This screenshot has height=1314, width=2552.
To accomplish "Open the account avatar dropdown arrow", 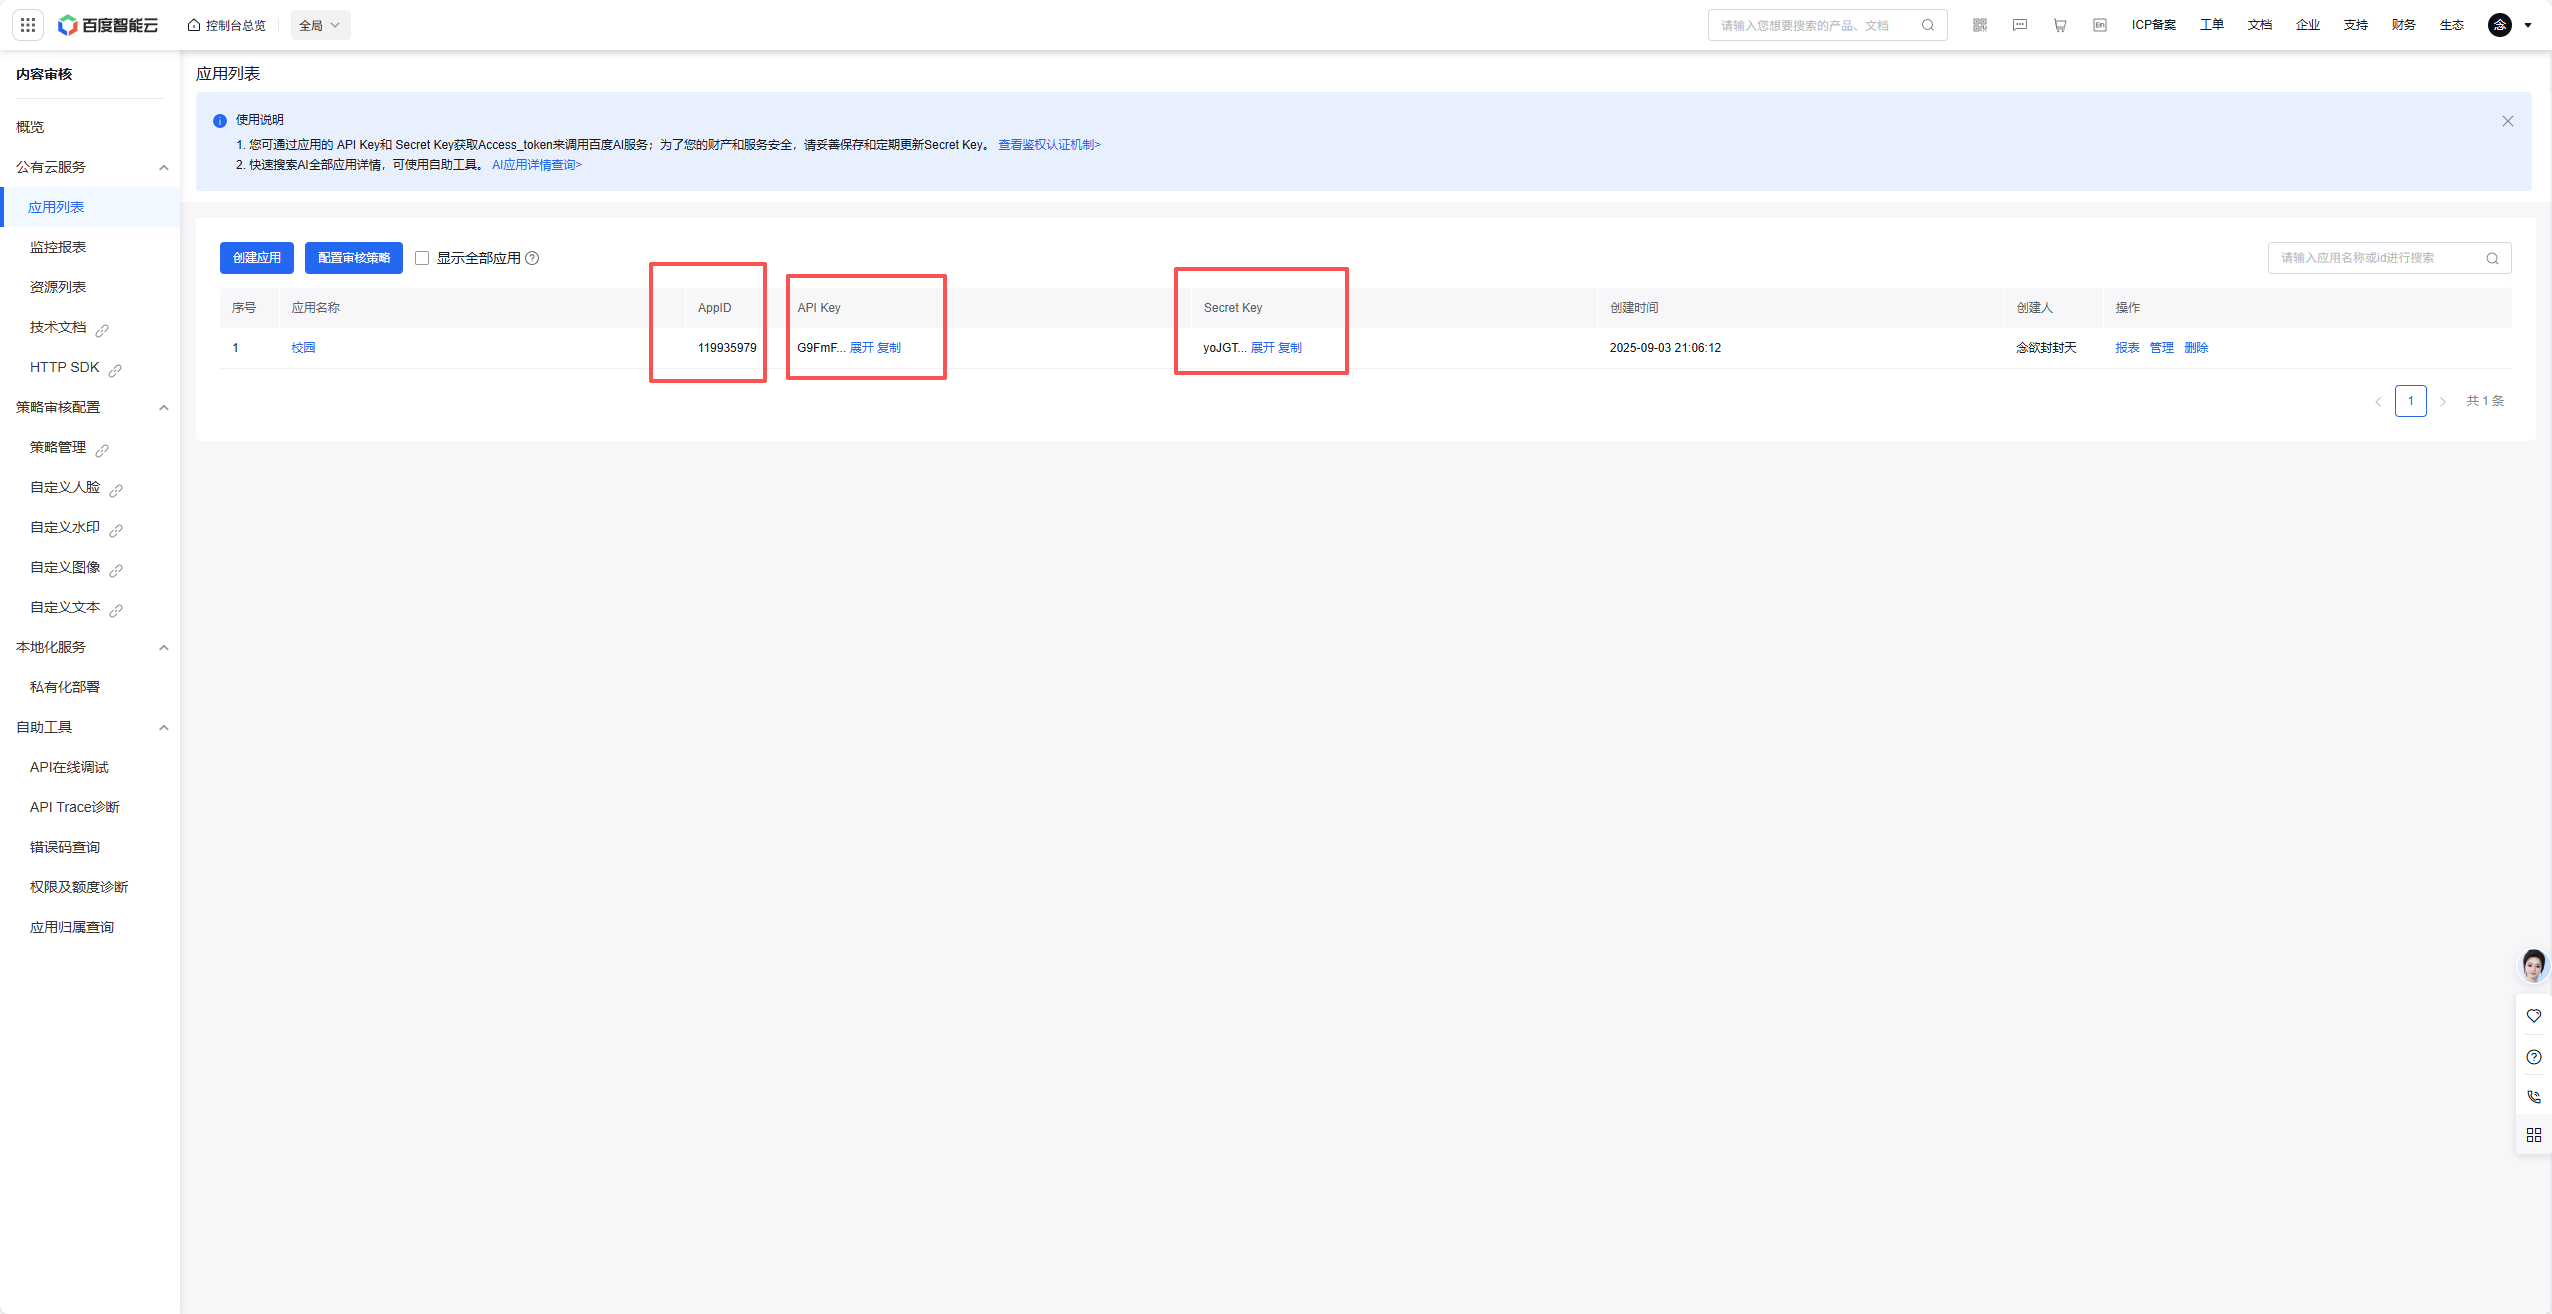I will (x=2528, y=25).
